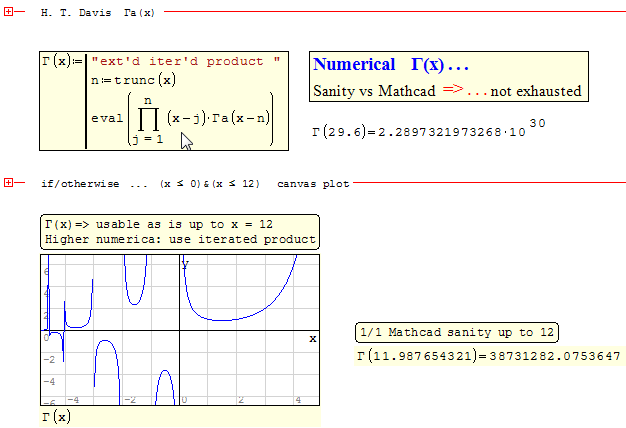Select the Γ(29.6) result expression
Viewport: 626px width, 428px height.
(415, 132)
